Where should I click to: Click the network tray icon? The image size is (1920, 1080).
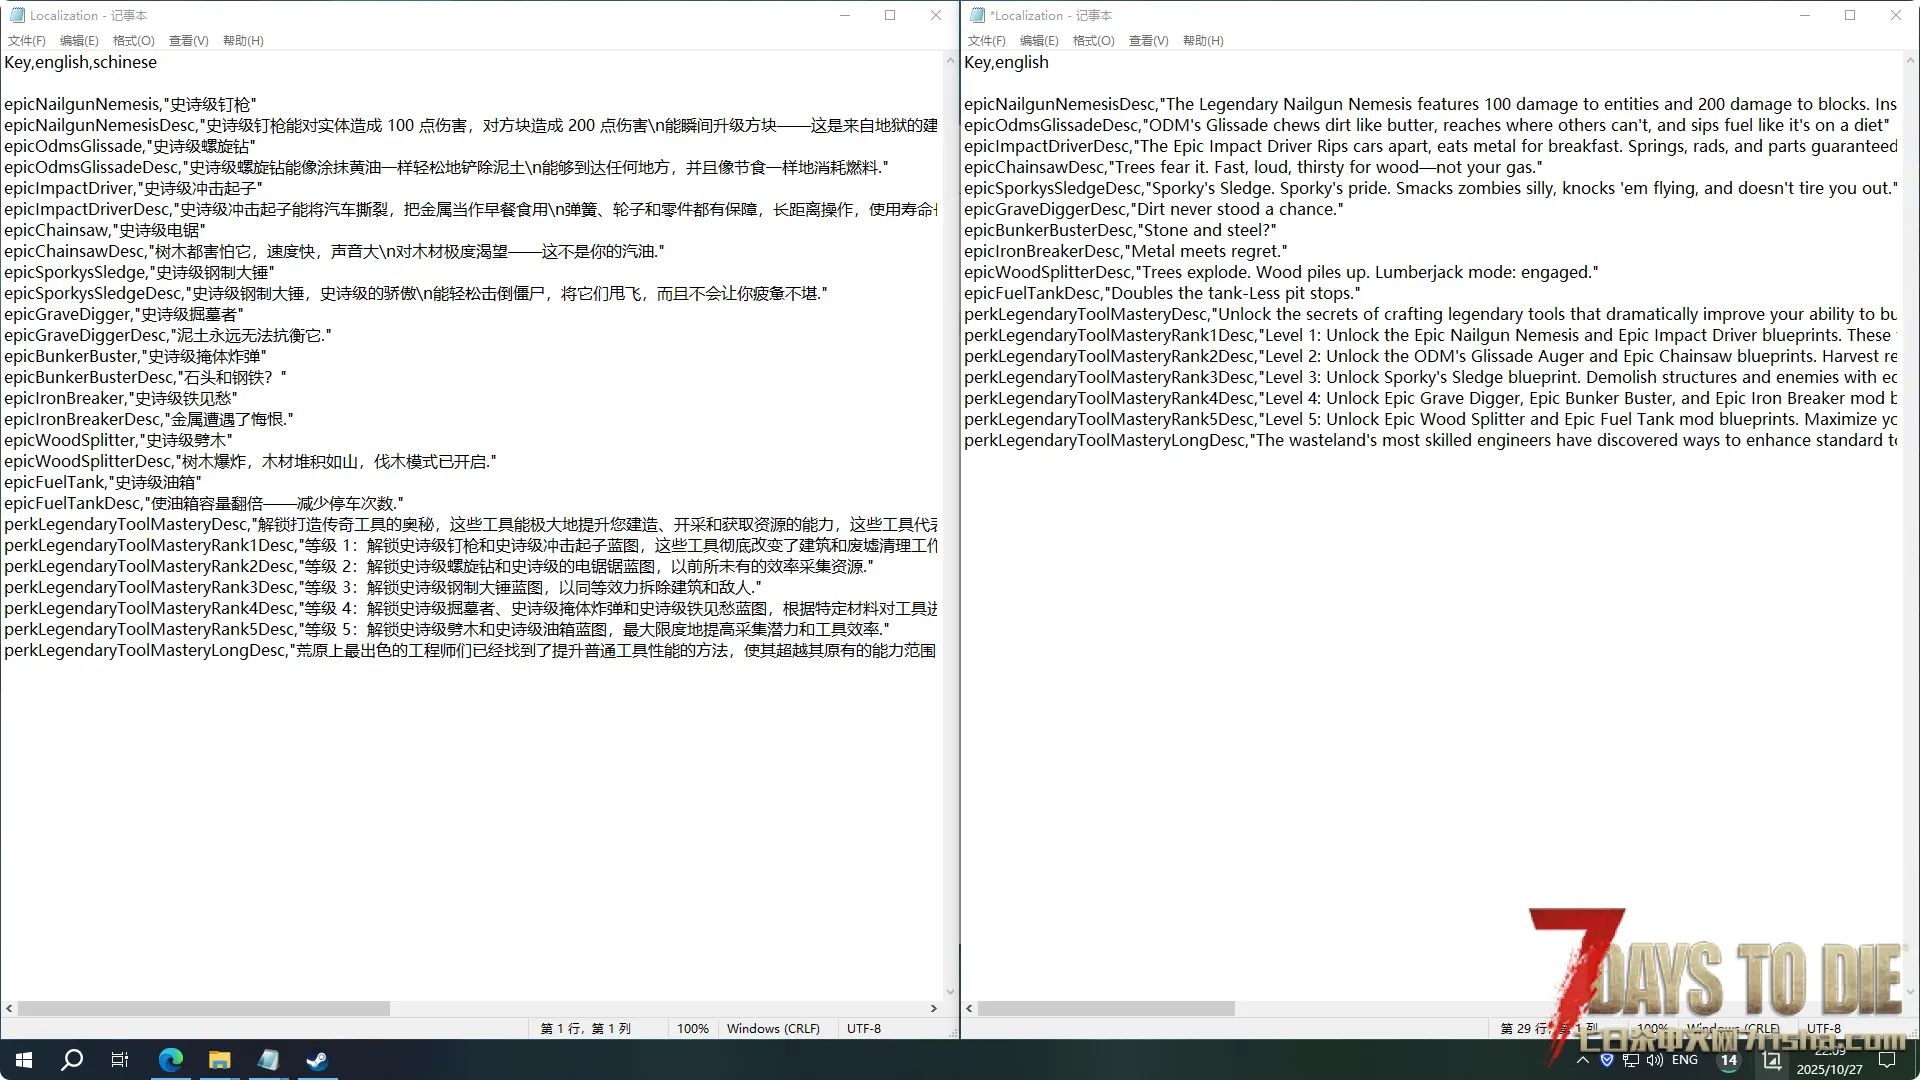1631,1060
